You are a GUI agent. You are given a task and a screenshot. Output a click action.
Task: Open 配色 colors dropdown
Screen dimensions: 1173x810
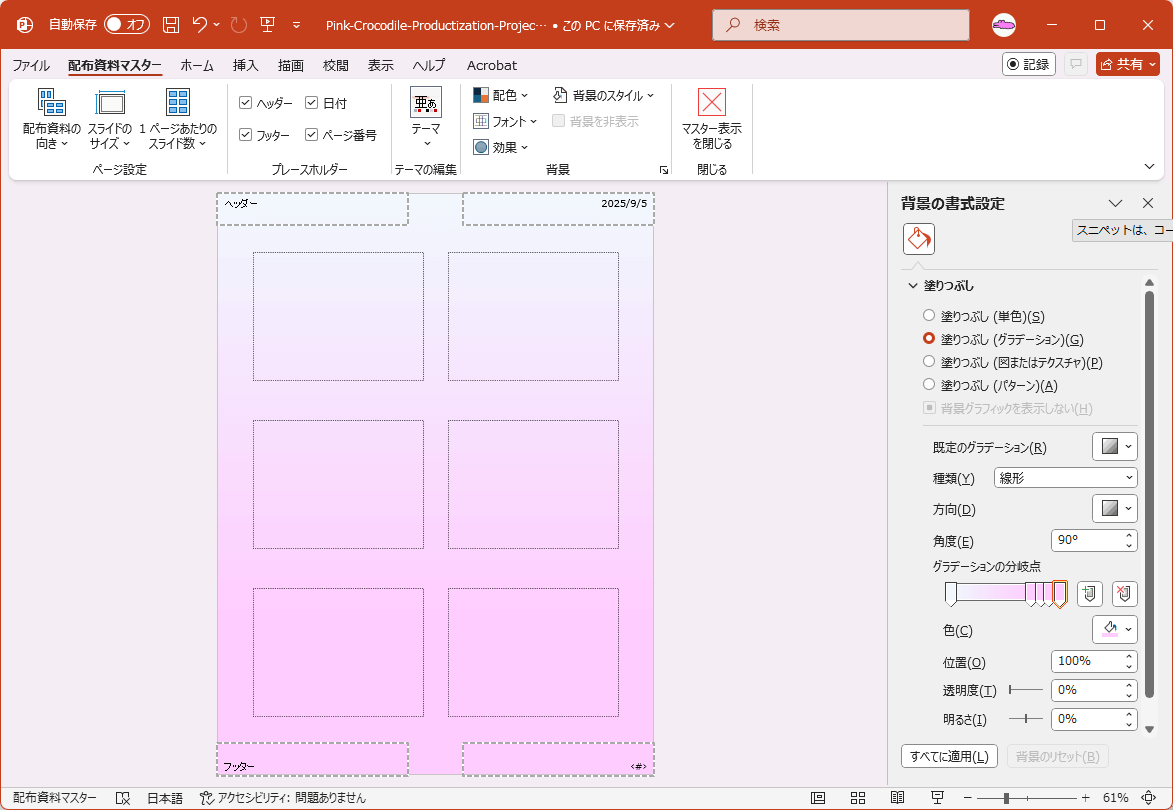point(500,95)
